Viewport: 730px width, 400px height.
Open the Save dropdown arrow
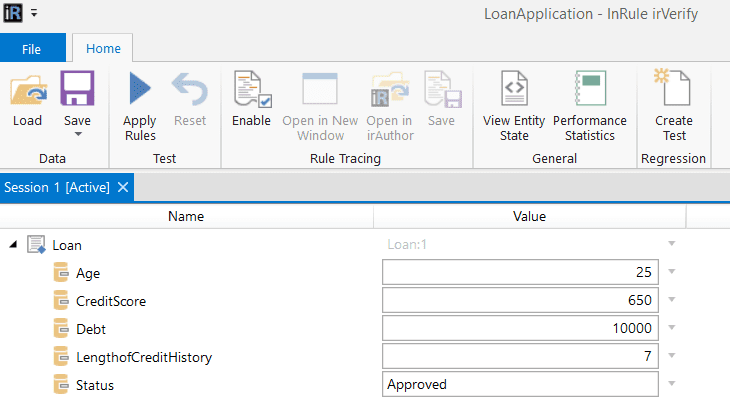tap(77, 134)
